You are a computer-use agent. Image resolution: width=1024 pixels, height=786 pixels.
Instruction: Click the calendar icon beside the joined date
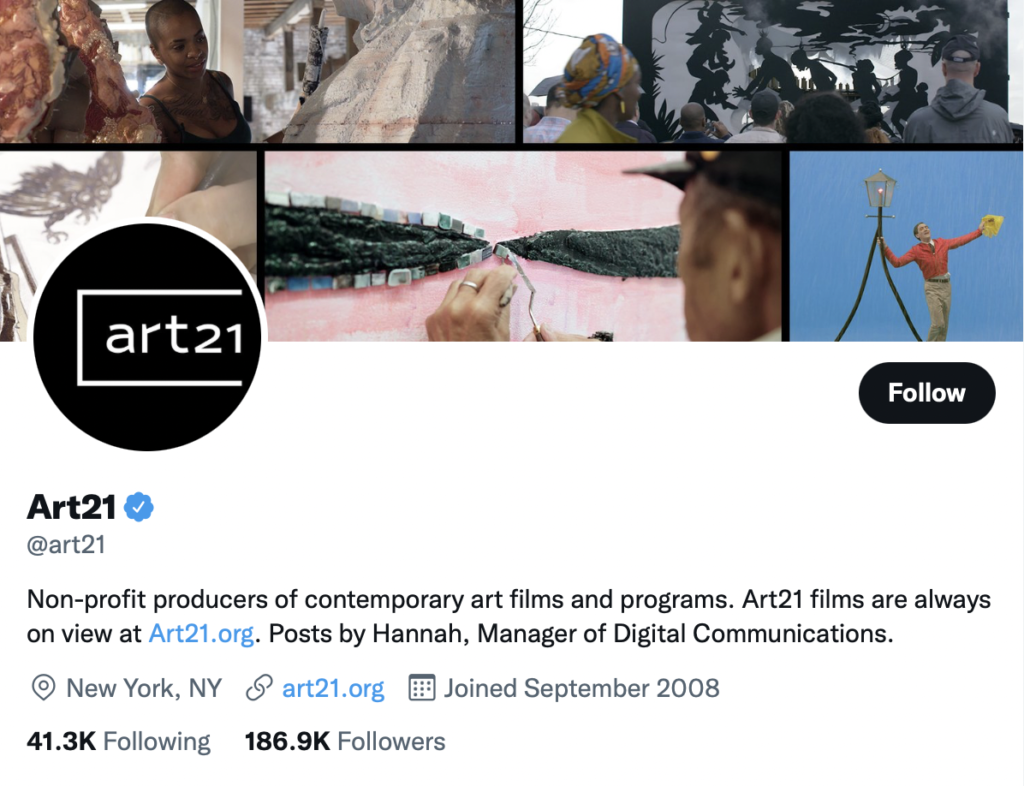click(x=422, y=688)
